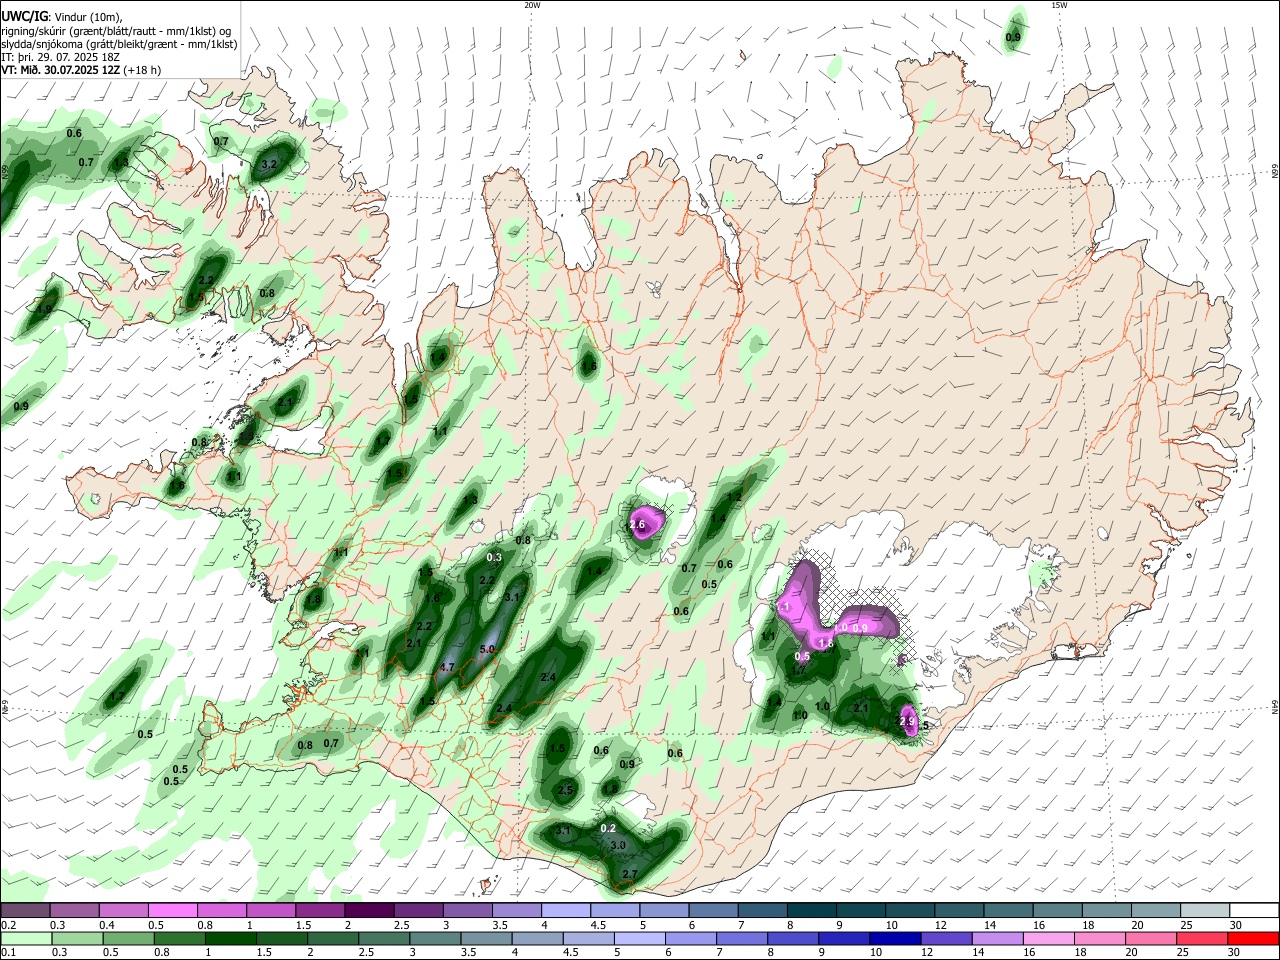Click the 0.9 value in the top-right ocean patch
The width and height of the screenshot is (1280, 960).
click(x=1013, y=38)
